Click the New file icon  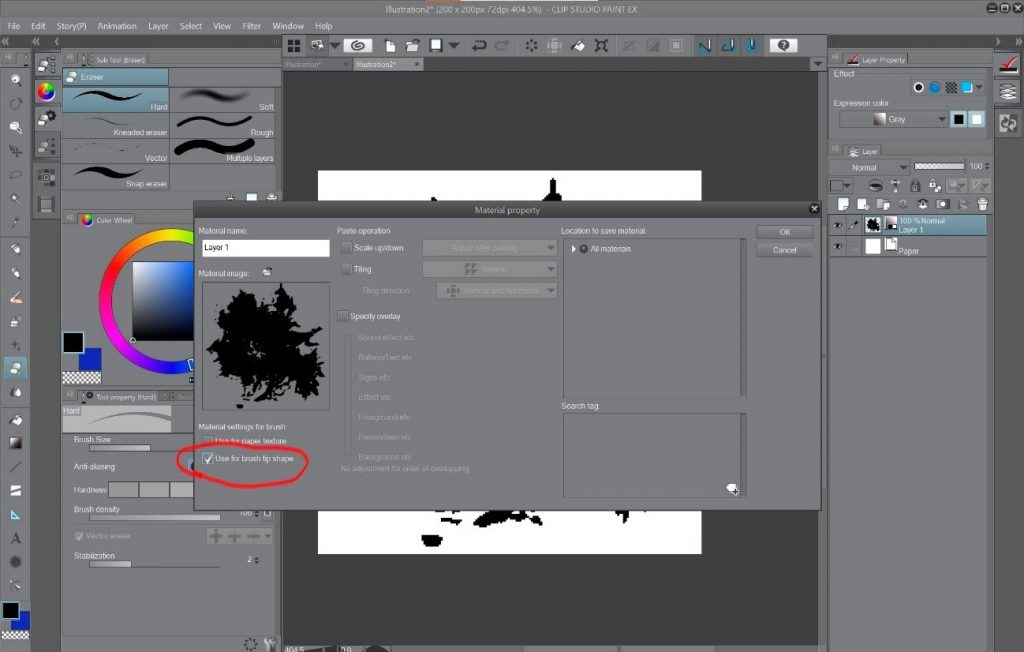click(x=390, y=45)
